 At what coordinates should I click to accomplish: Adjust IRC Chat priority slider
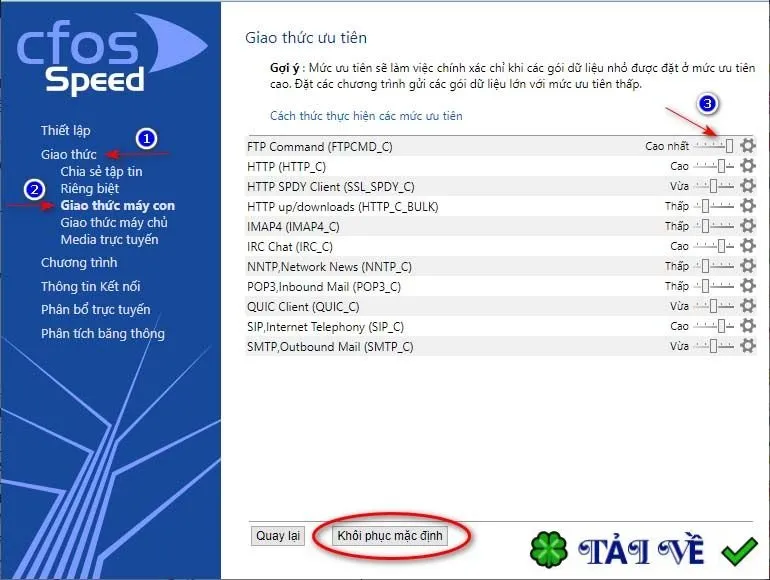(x=715, y=246)
